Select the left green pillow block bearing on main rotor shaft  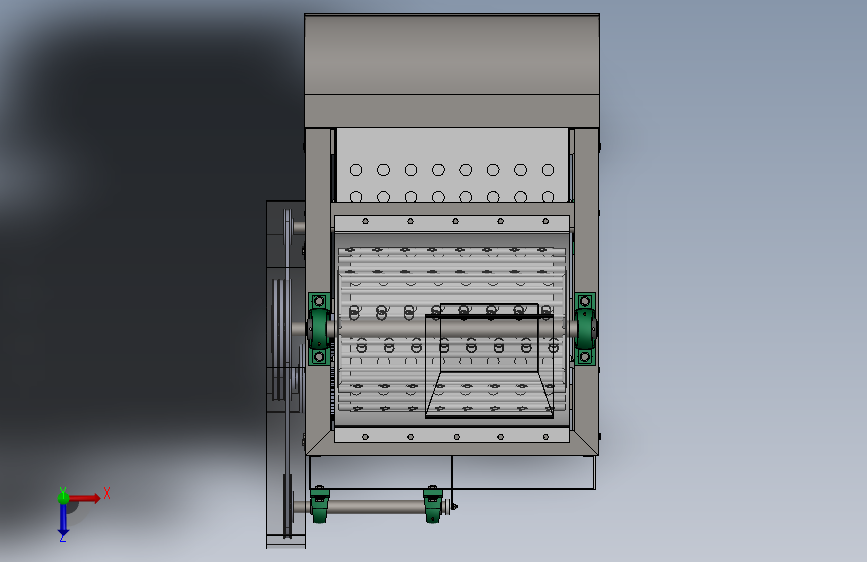(319, 329)
